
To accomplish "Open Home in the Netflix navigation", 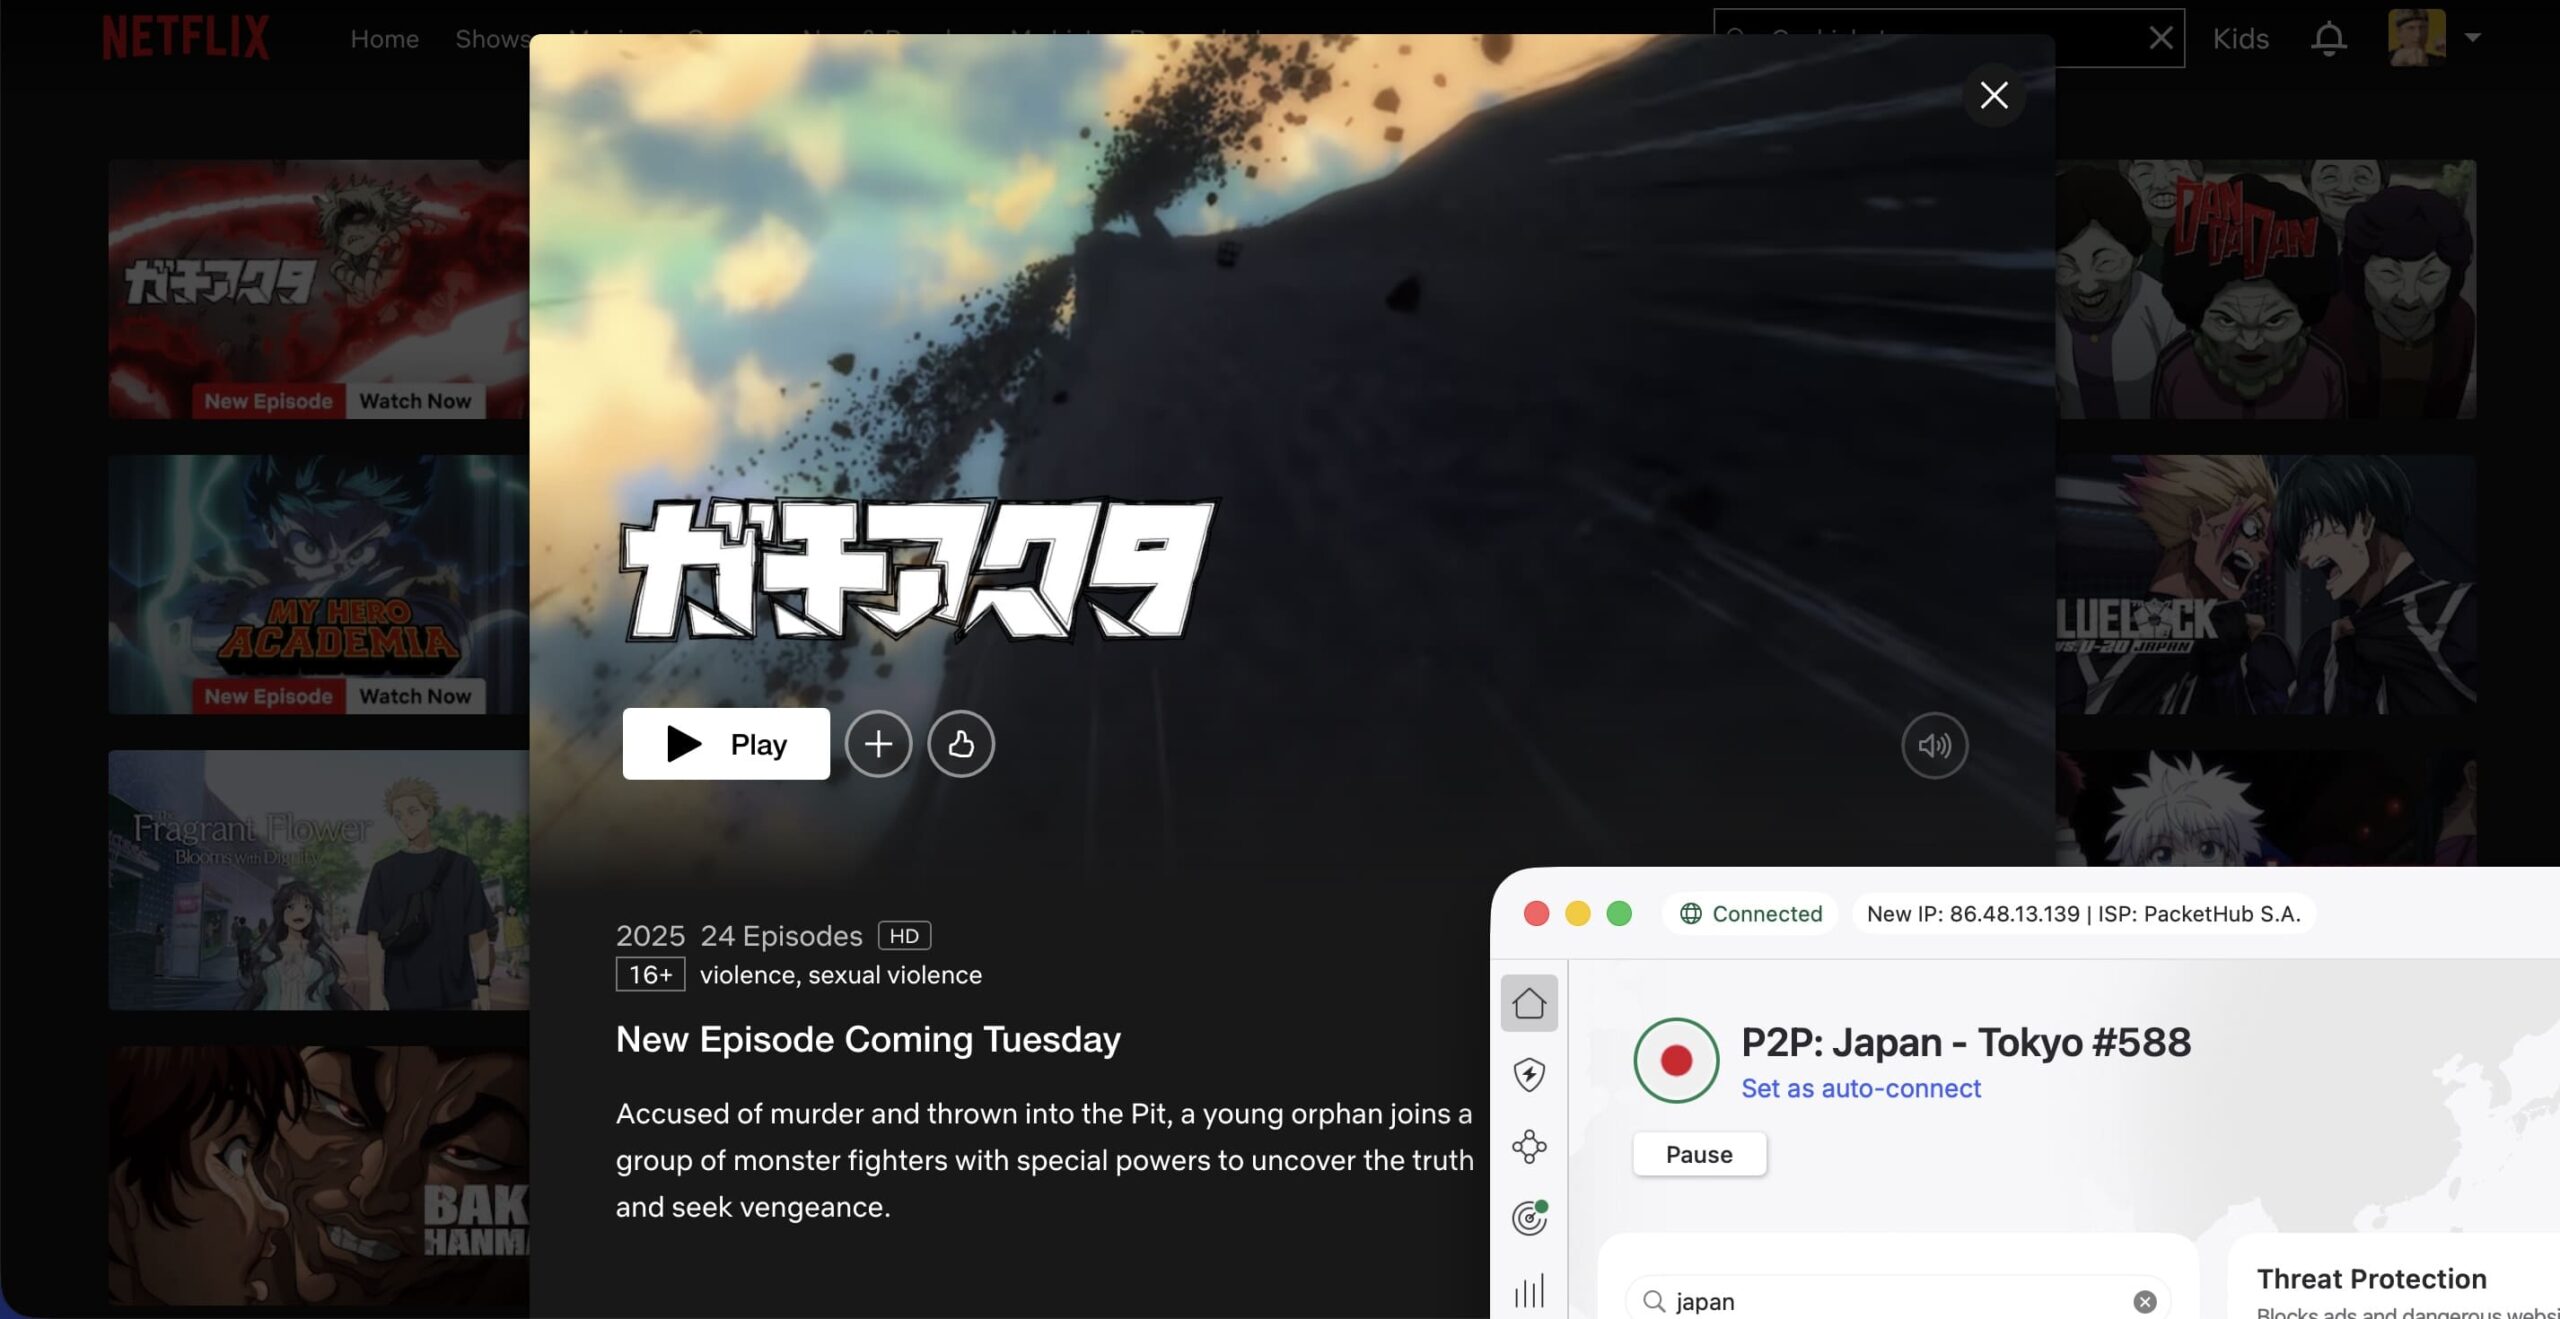I will pos(384,38).
